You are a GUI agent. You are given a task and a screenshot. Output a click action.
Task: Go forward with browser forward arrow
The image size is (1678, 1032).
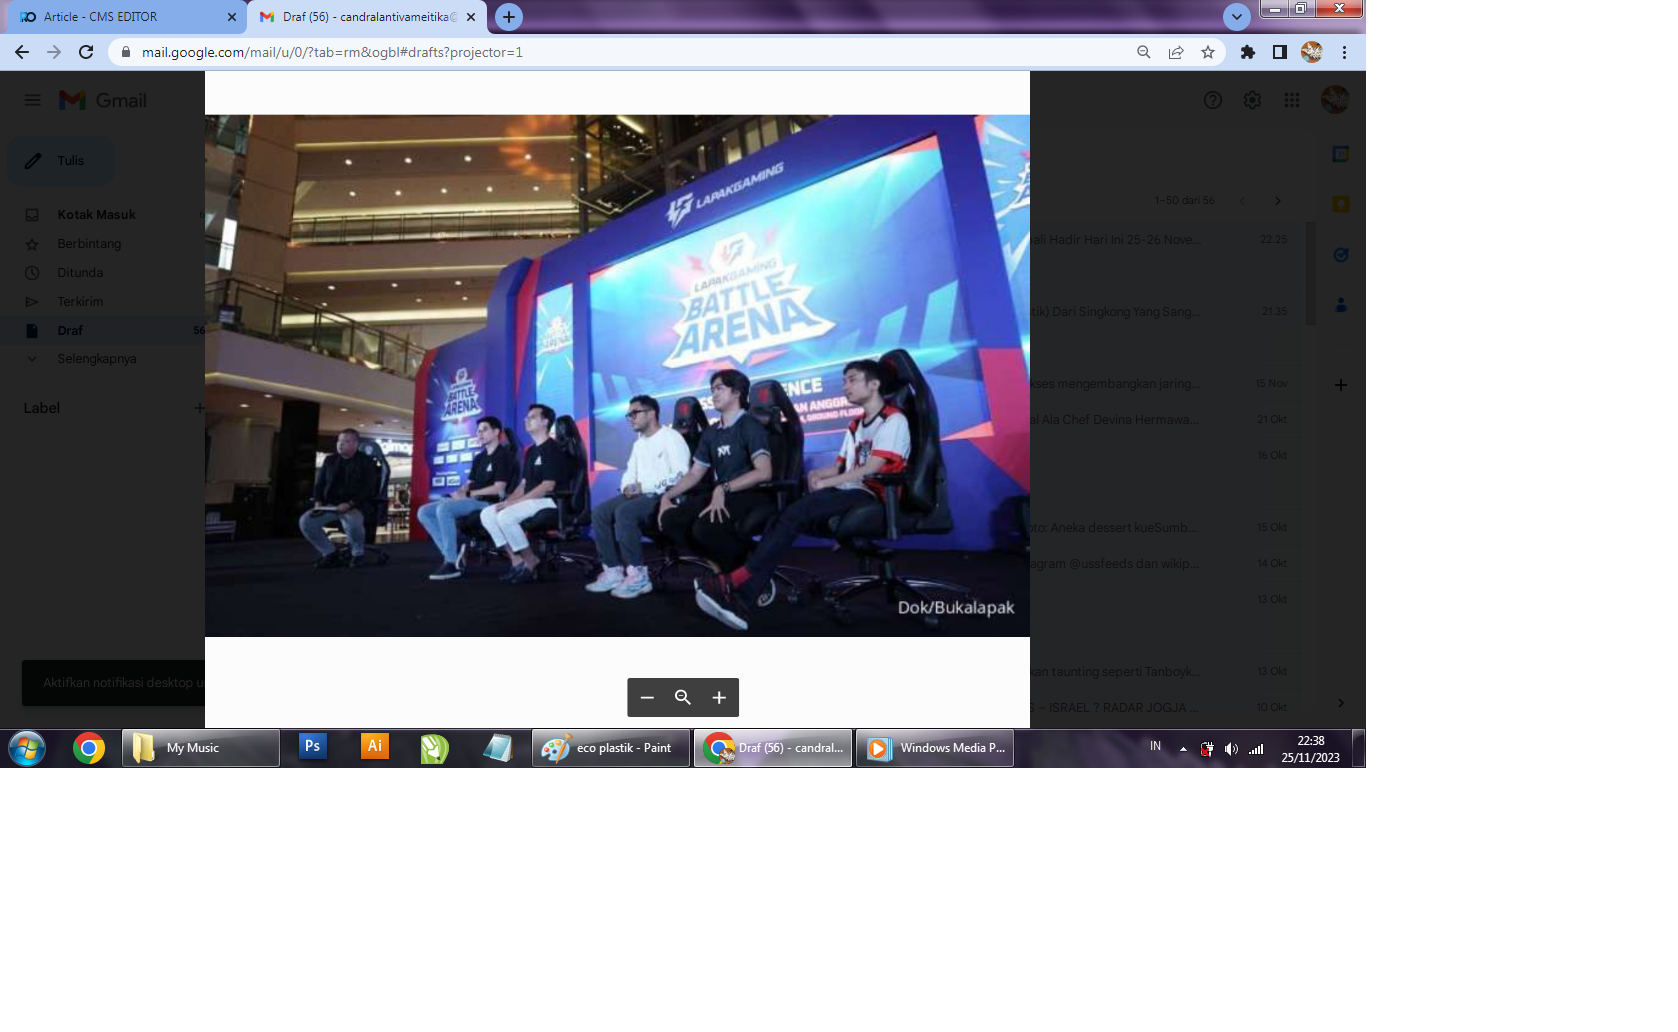coord(54,52)
